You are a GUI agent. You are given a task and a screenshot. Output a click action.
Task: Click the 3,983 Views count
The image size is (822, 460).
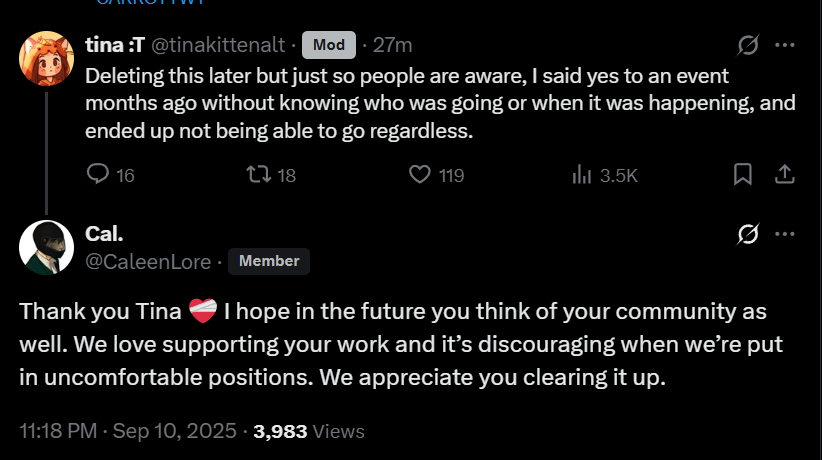(308, 432)
